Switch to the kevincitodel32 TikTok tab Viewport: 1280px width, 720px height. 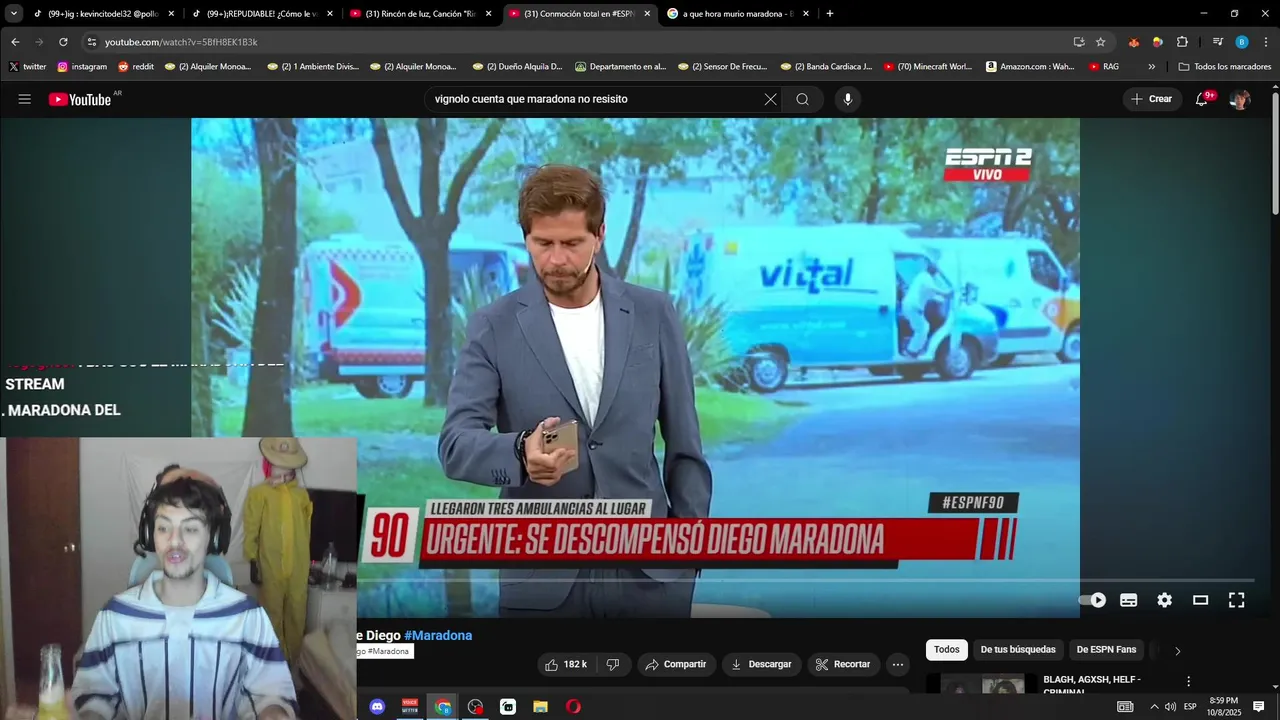[103, 14]
